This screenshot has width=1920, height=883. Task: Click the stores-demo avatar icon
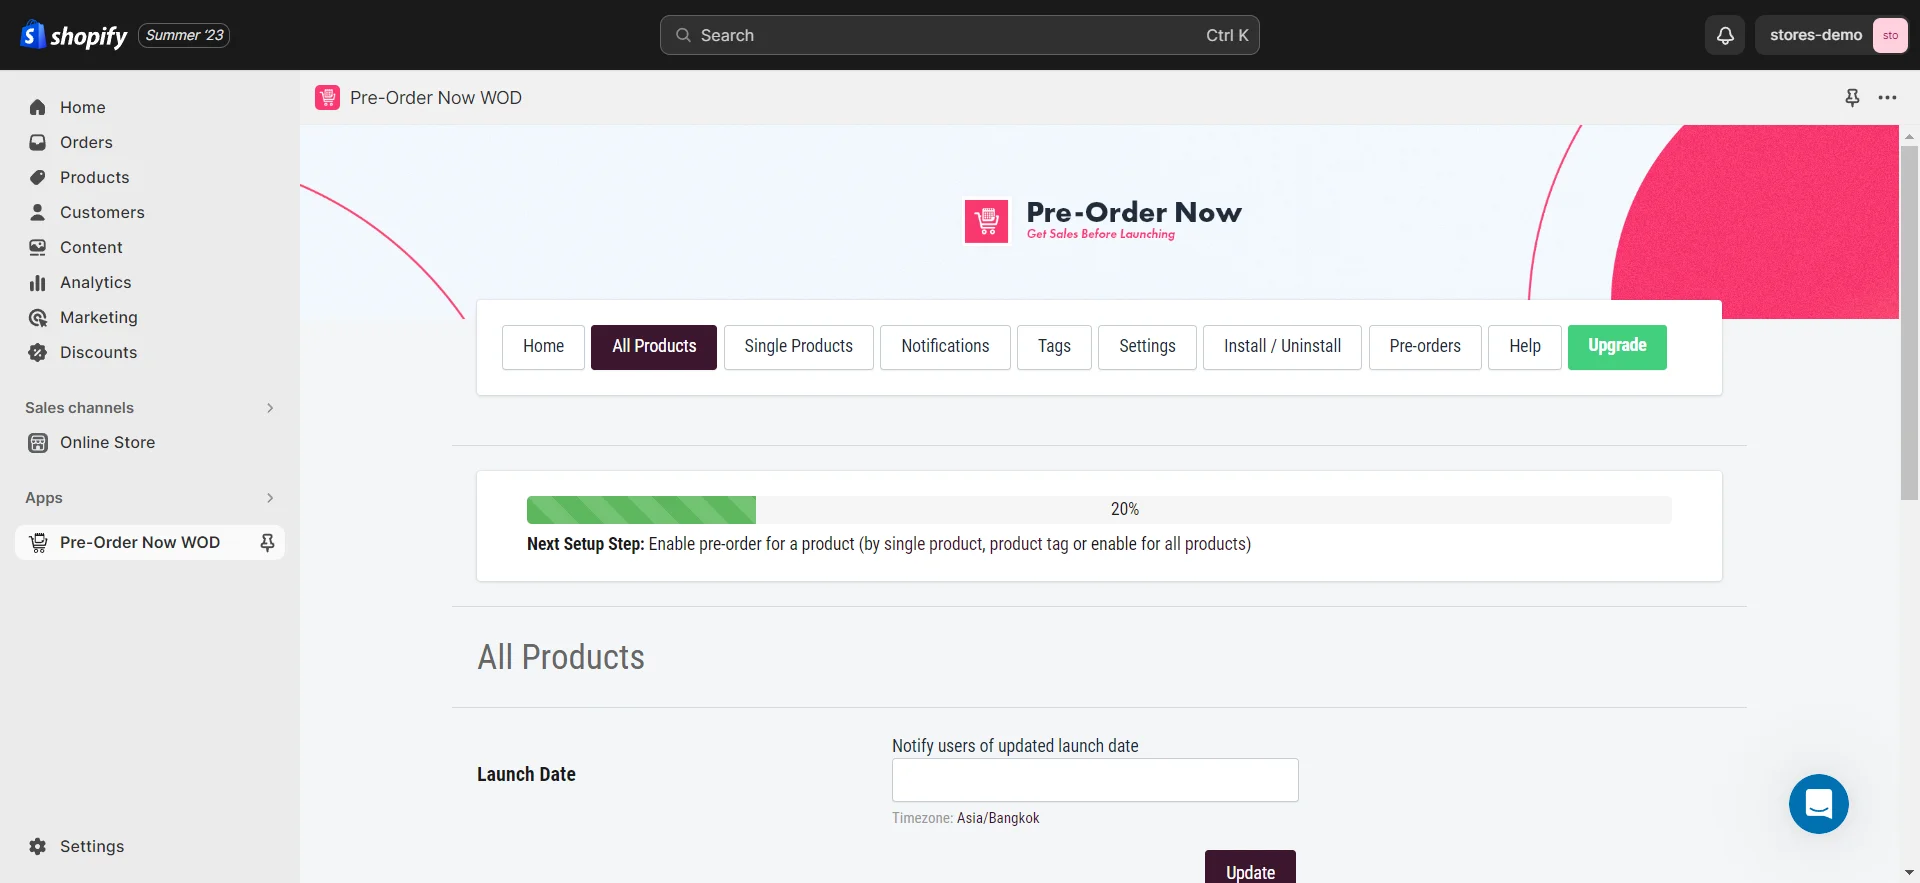(x=1890, y=35)
